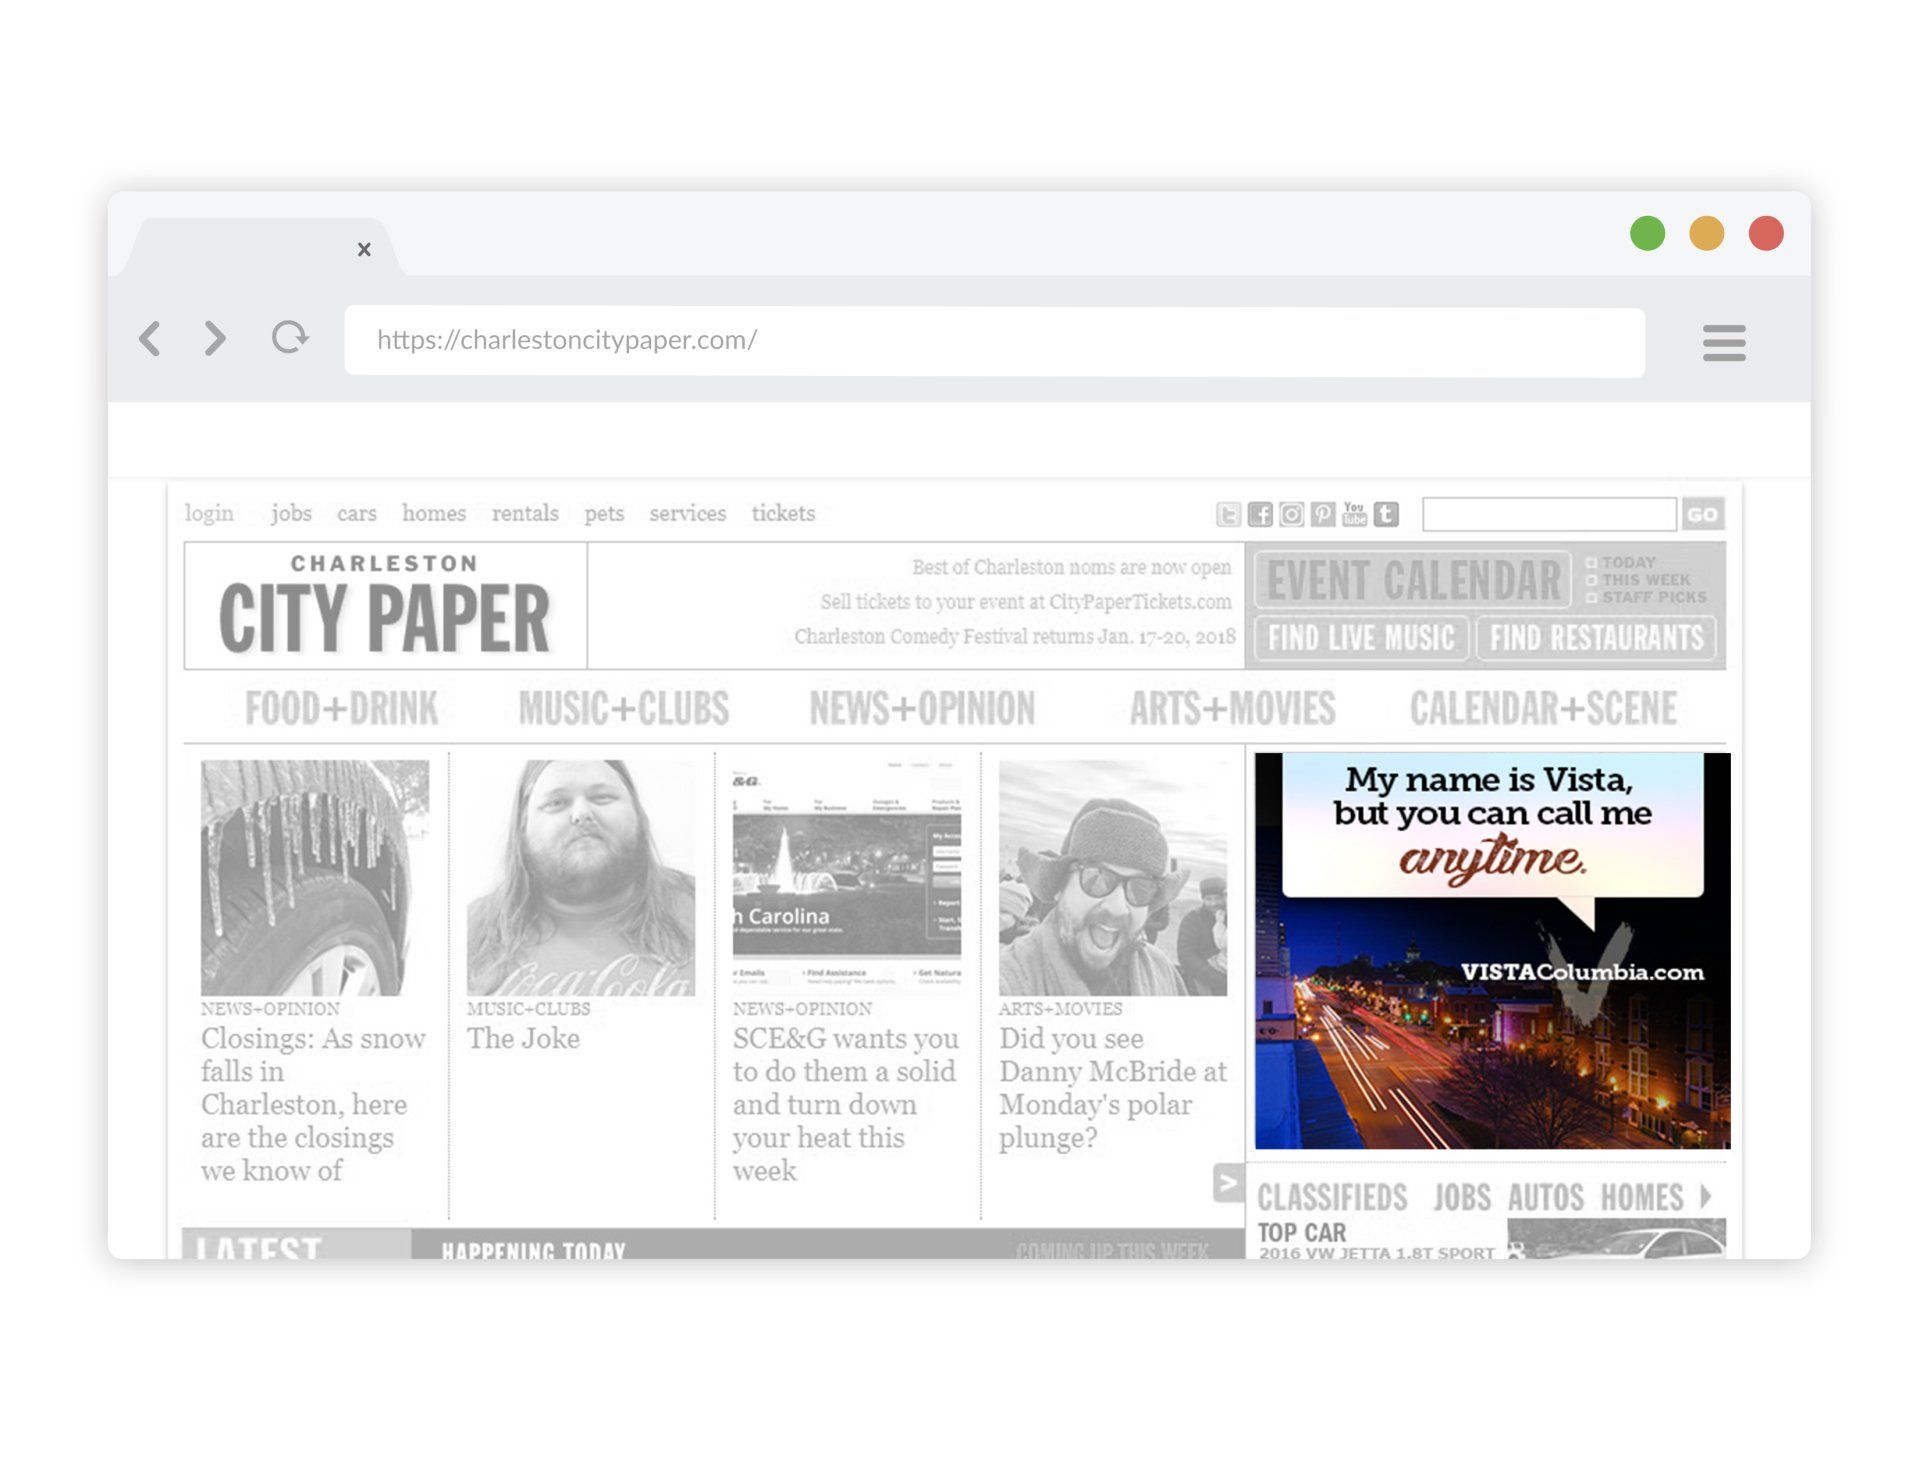Open the browser hamburger menu
1920x1484 pixels.
(x=1724, y=342)
